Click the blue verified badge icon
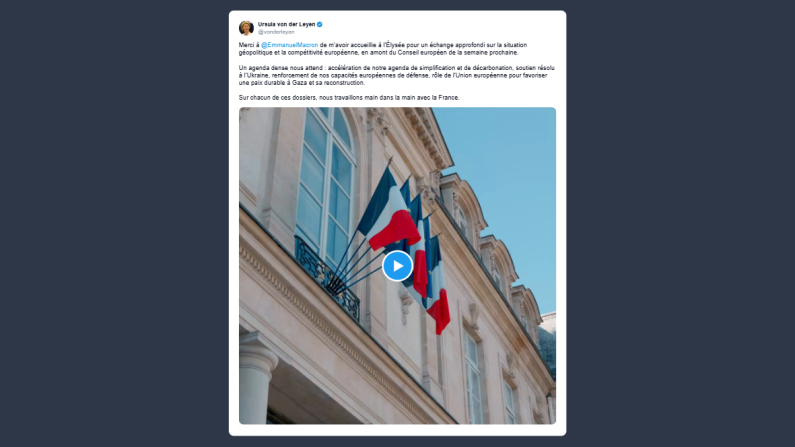The height and width of the screenshot is (447, 795). tap(319, 24)
